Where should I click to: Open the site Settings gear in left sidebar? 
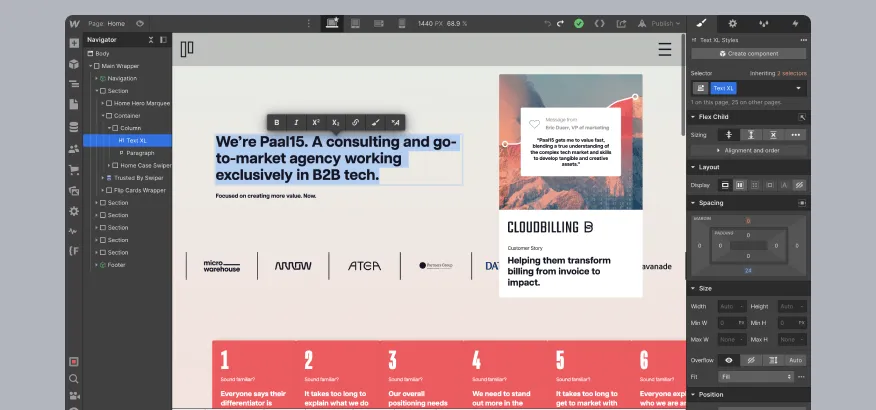[x=74, y=211]
